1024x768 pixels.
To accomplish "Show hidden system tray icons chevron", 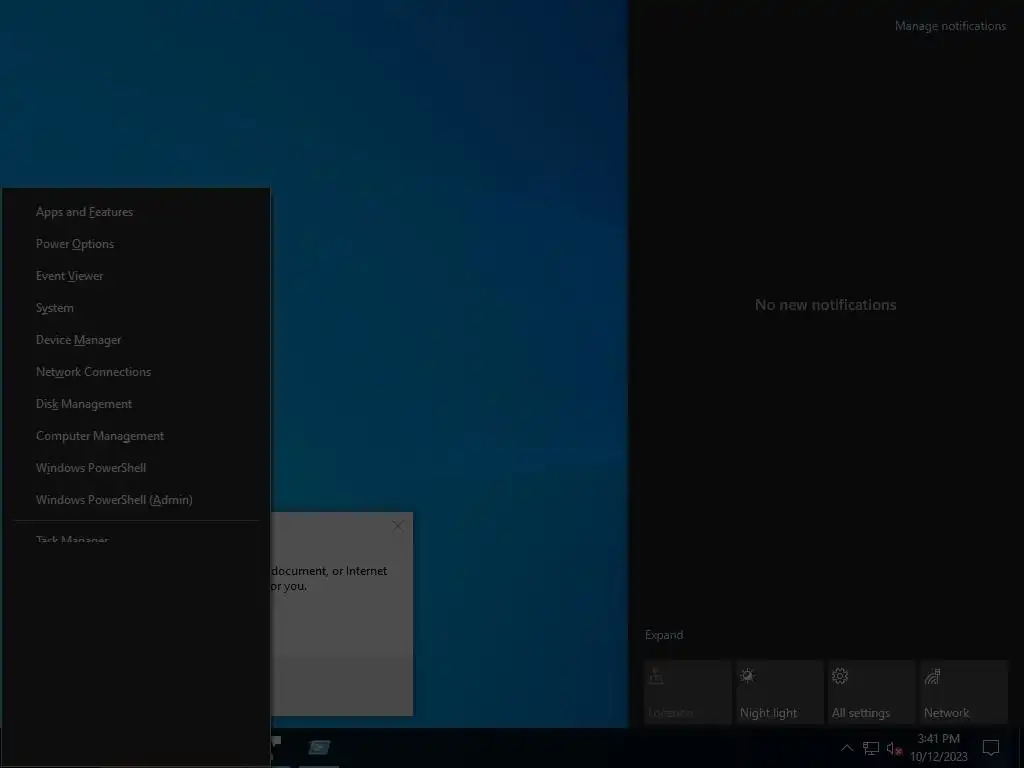I will point(846,748).
